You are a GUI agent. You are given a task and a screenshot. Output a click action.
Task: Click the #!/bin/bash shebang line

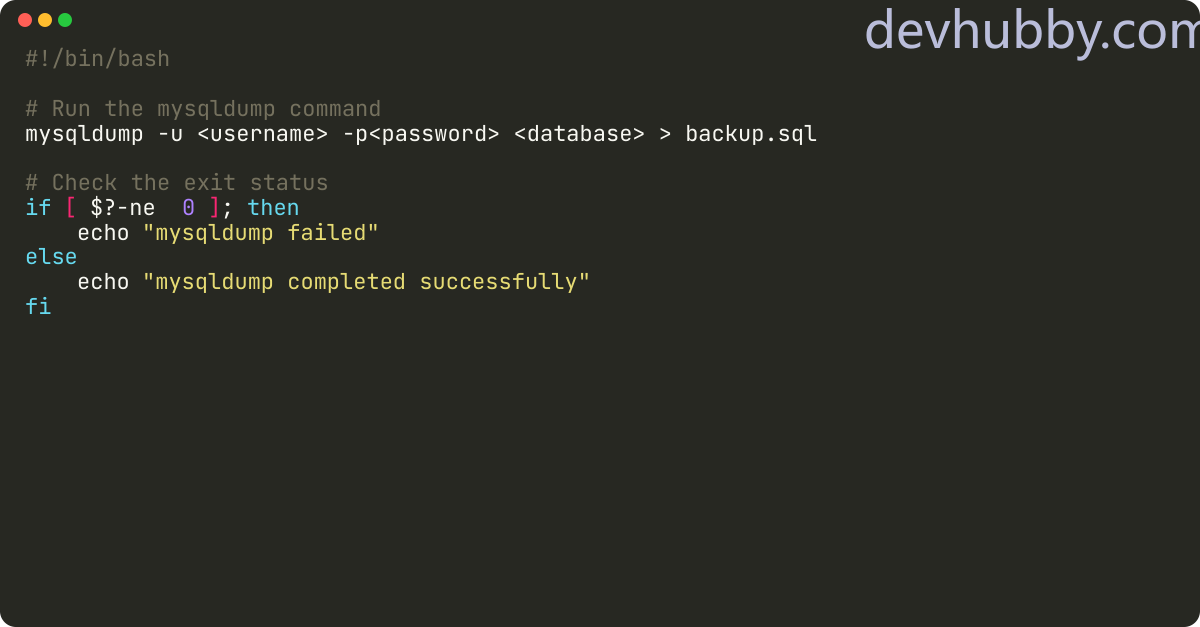(x=98, y=59)
